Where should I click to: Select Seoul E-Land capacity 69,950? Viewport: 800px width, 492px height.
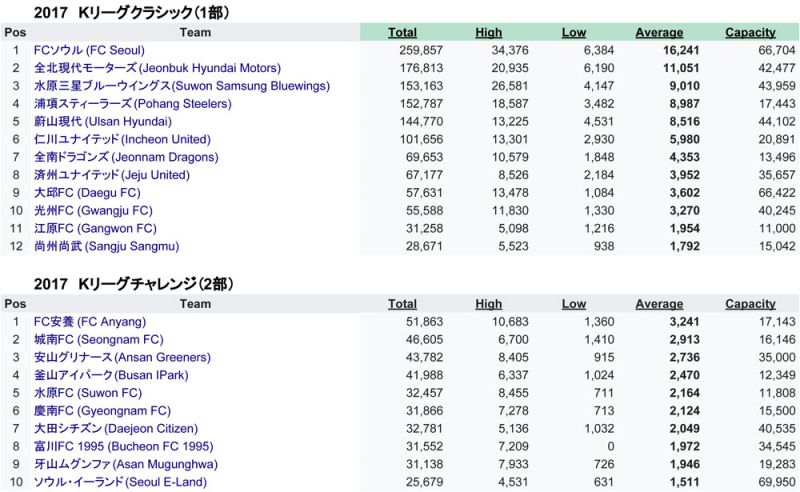(x=777, y=482)
